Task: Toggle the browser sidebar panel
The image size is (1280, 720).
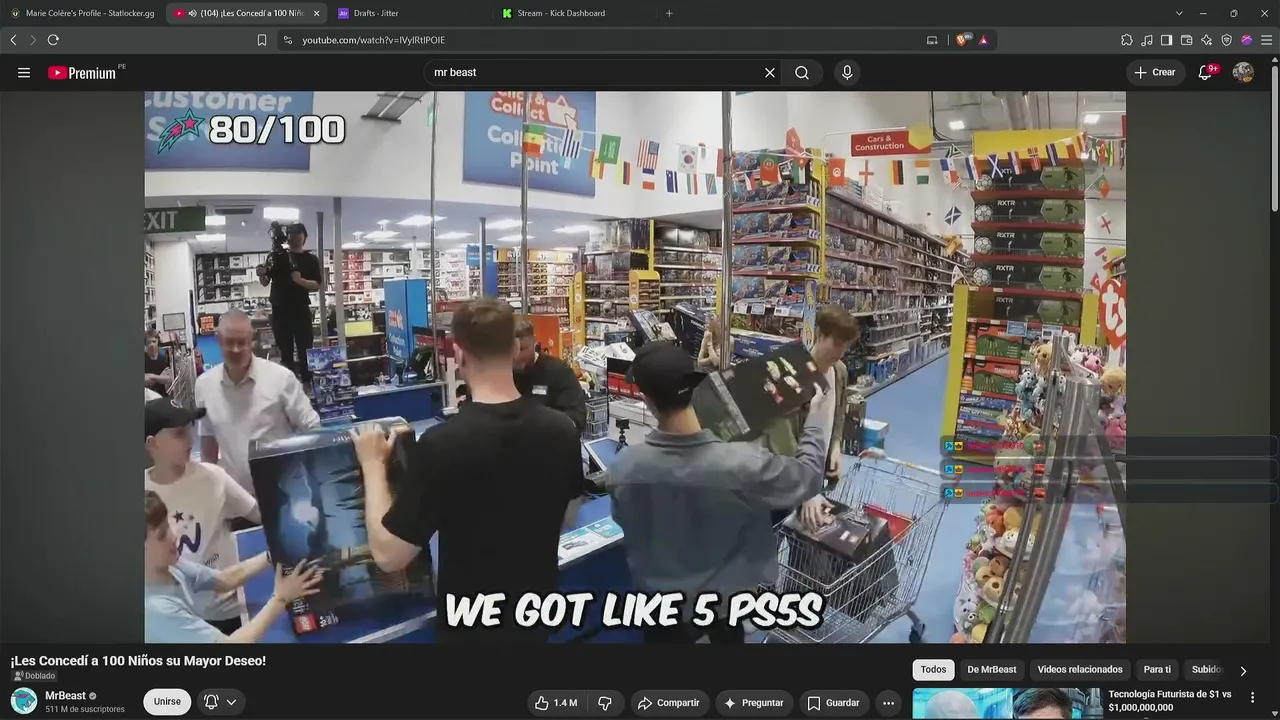Action: point(1166,40)
